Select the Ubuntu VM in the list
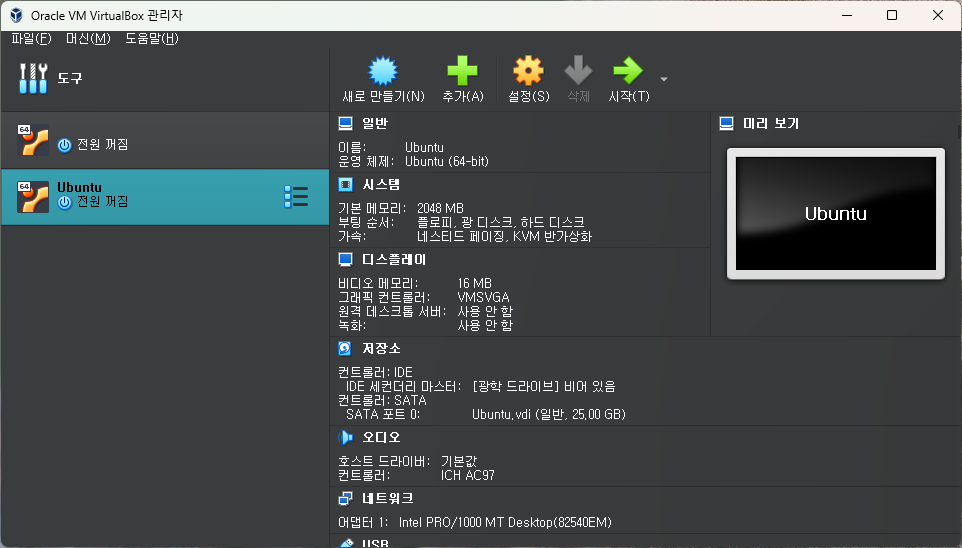 (165, 197)
